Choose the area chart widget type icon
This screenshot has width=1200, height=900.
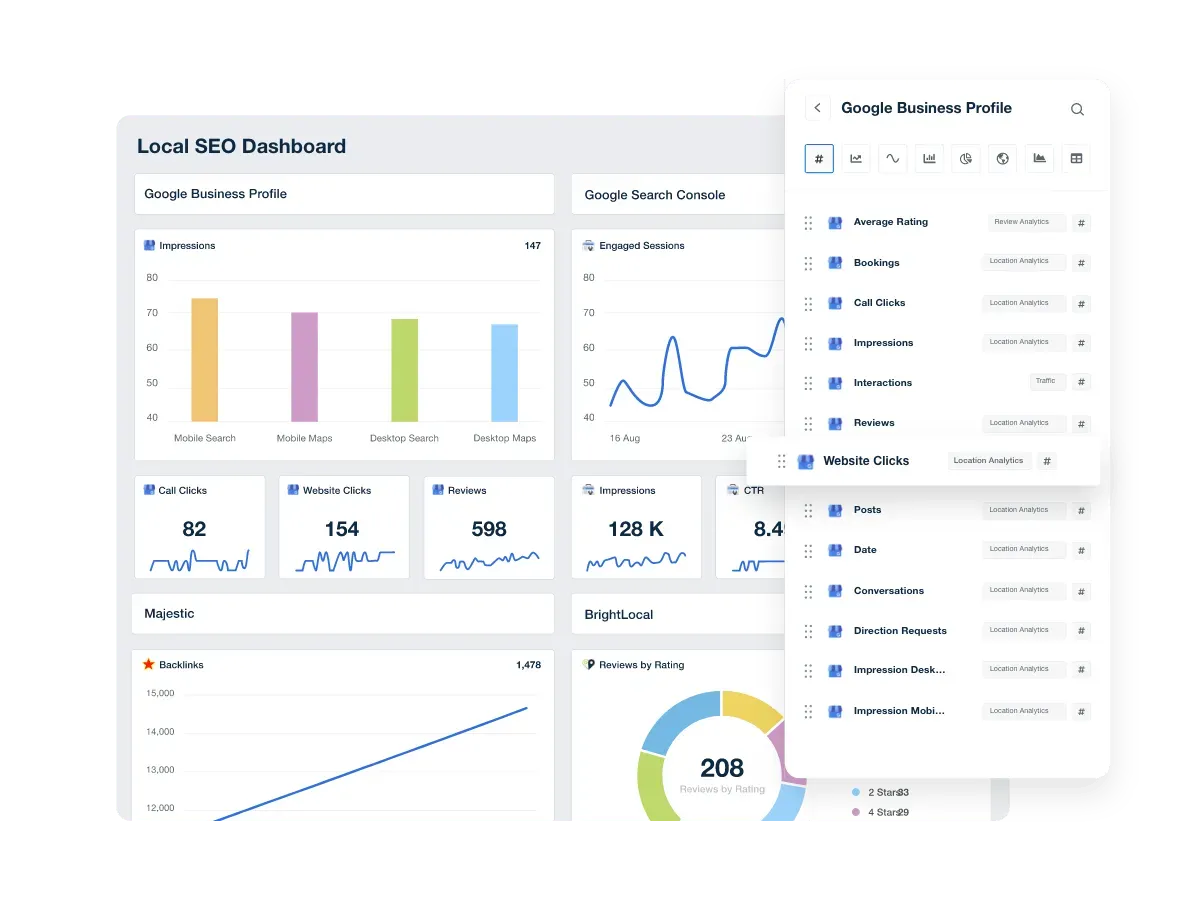(1039, 158)
